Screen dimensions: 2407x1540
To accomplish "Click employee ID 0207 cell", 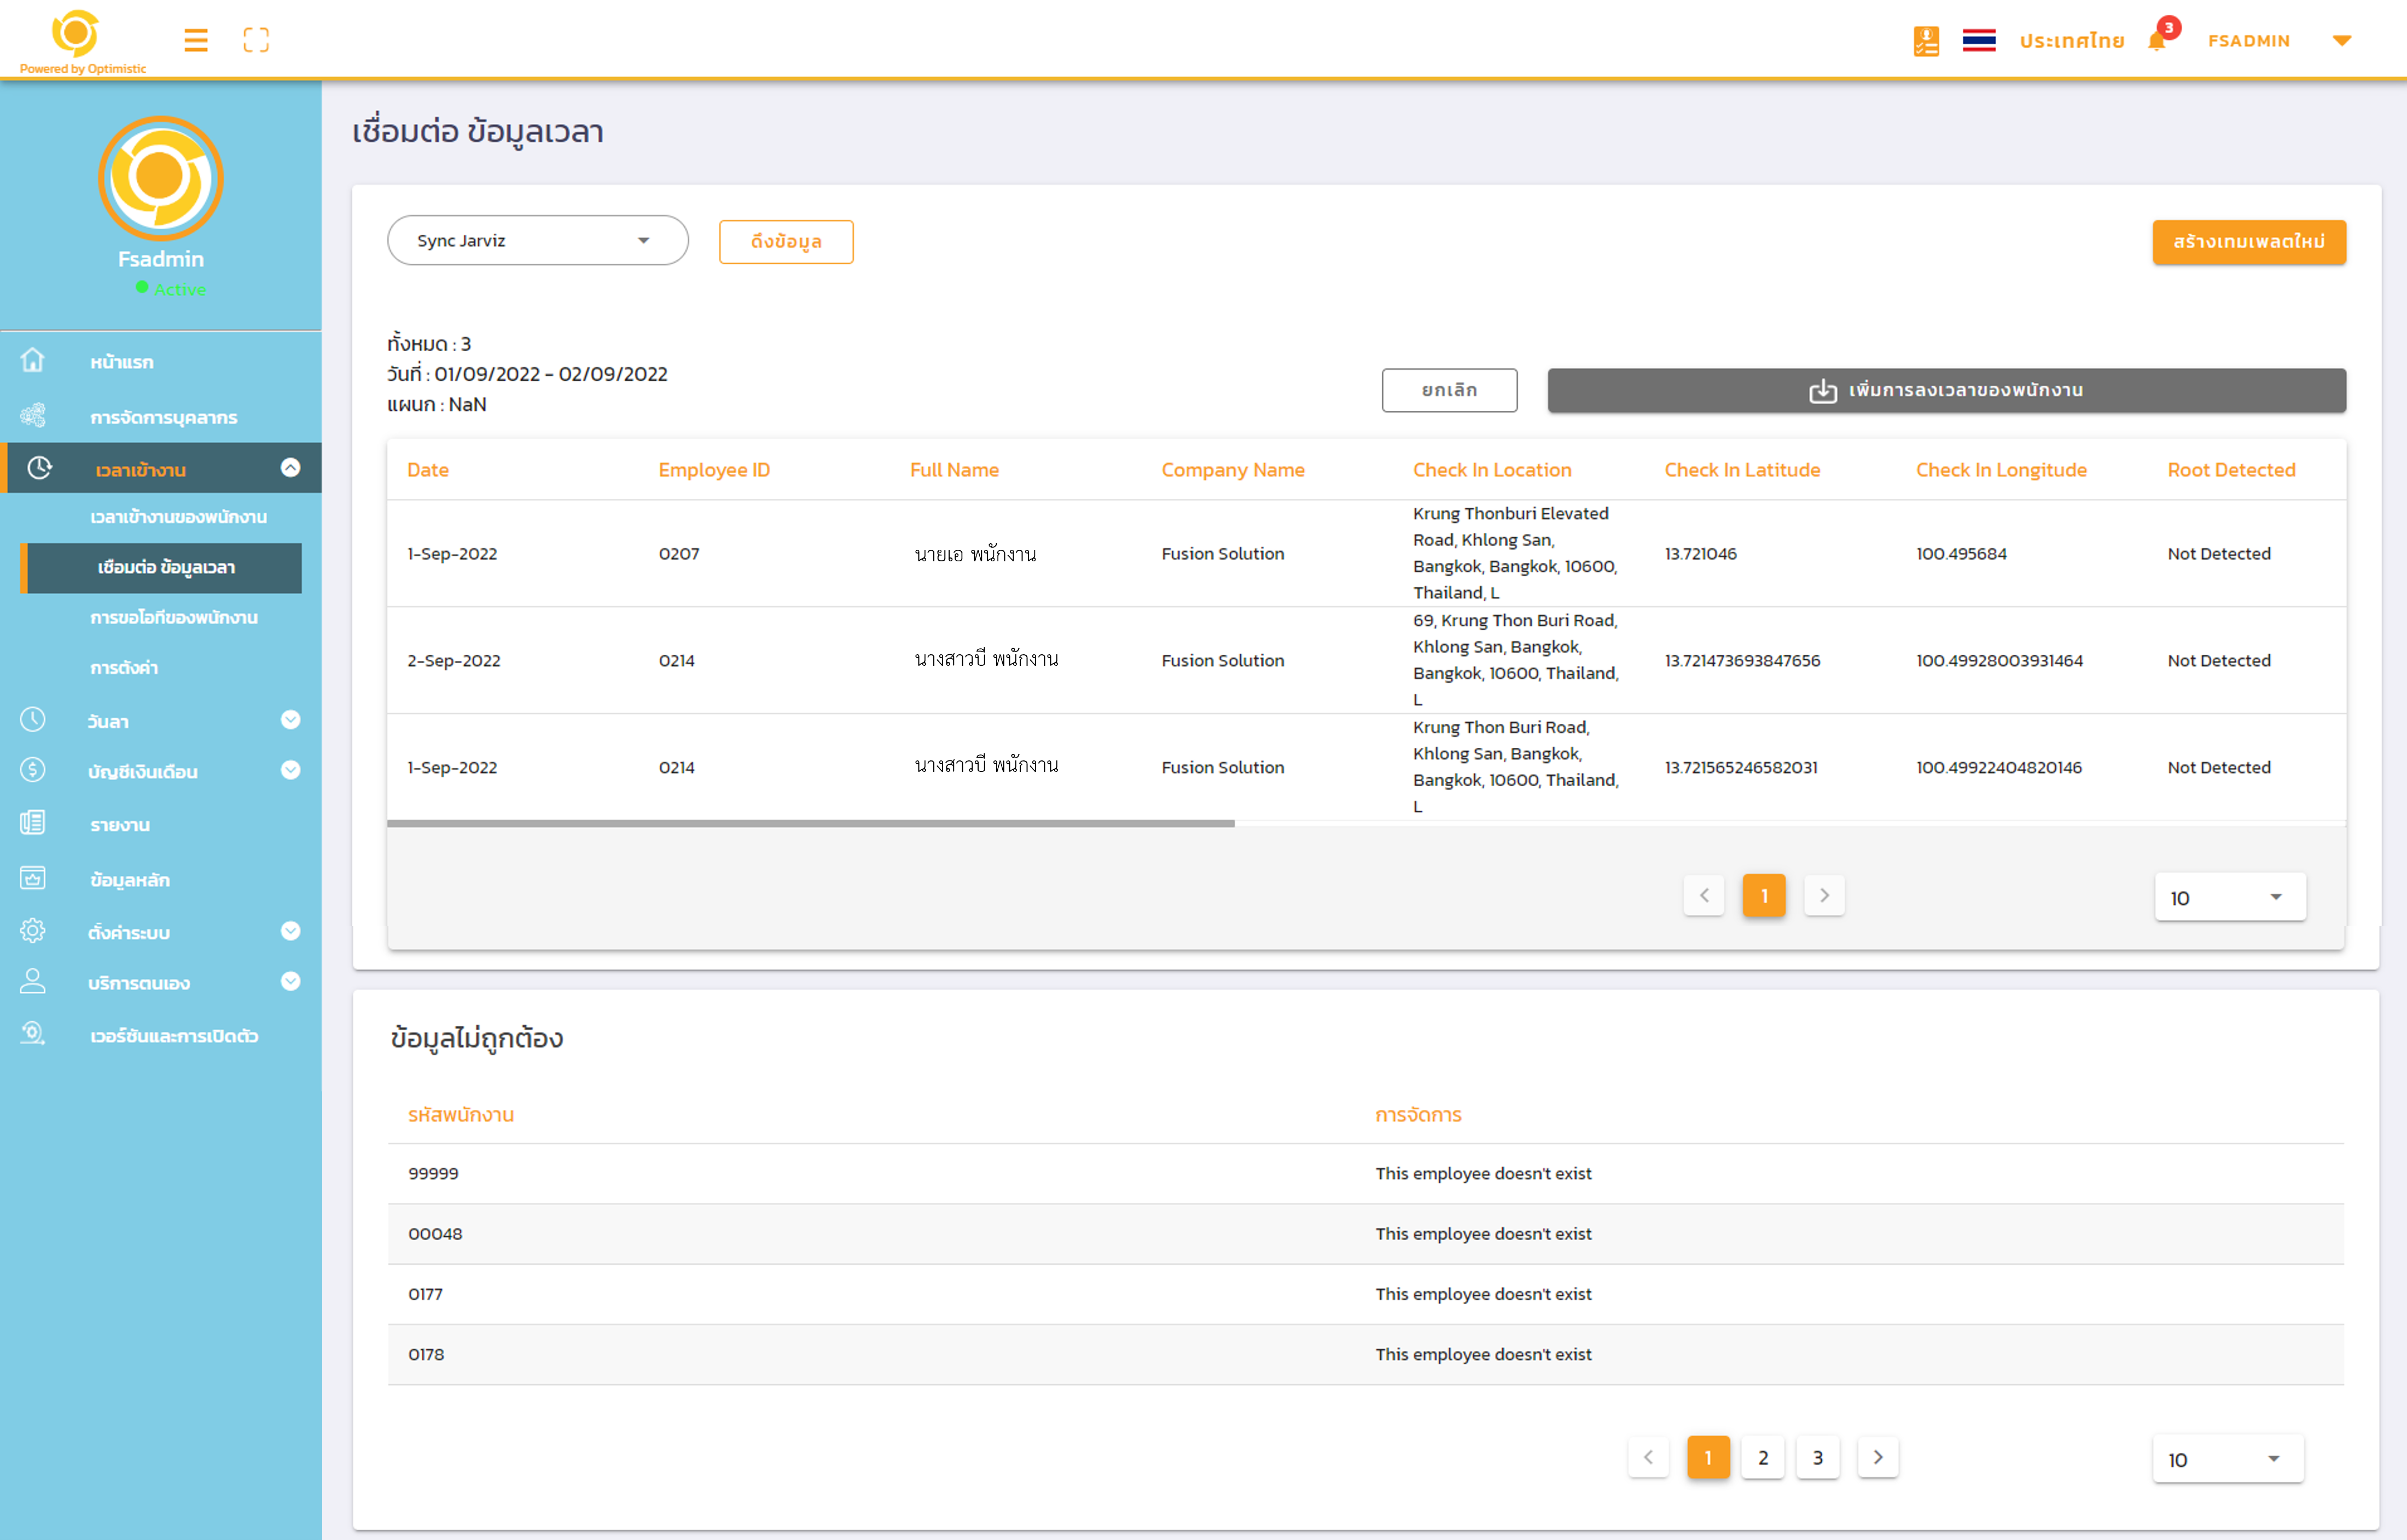I will [x=679, y=554].
